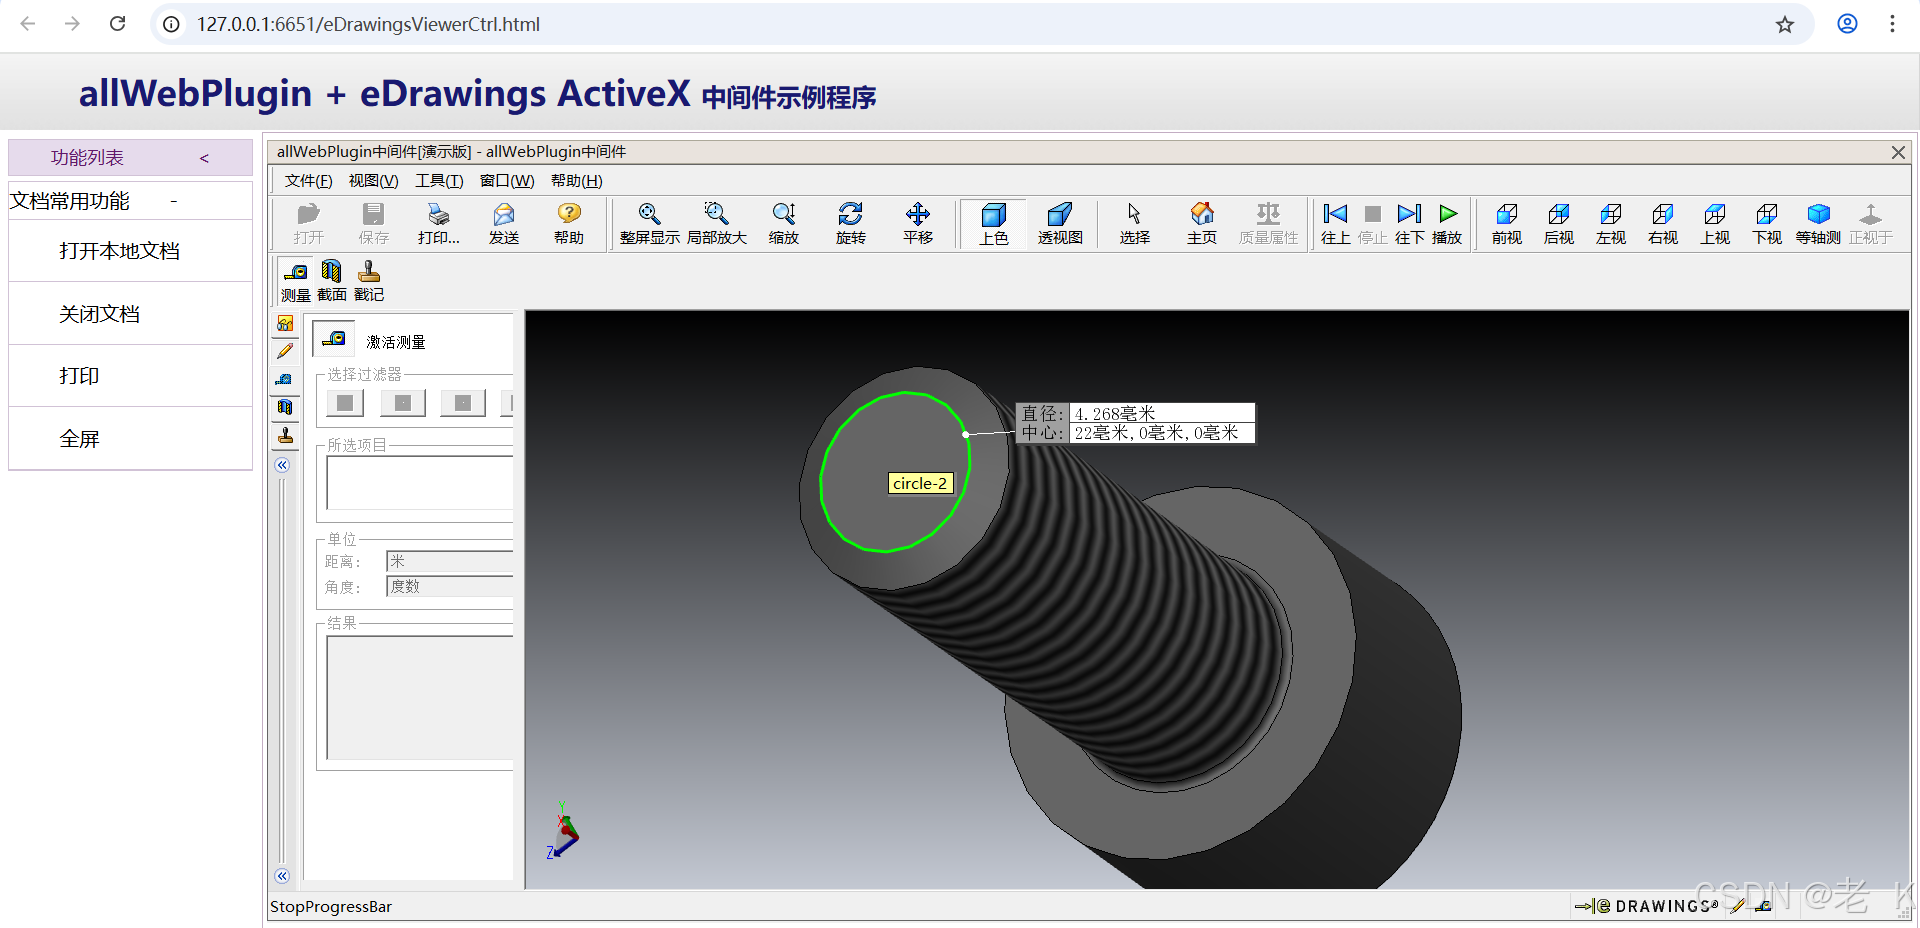Click the 全屏 fullscreen button
Viewport: 1920px width, 928px height.
tap(80, 438)
